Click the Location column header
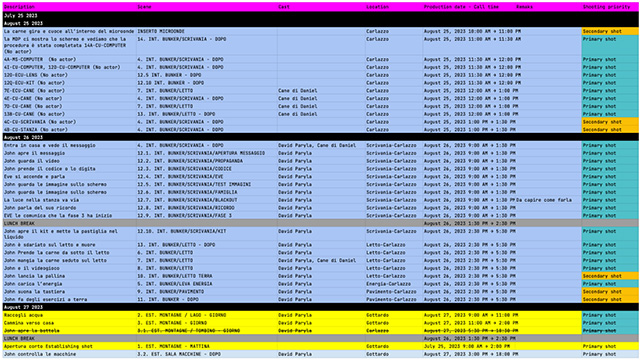The width and height of the screenshot is (640, 360). point(377,7)
